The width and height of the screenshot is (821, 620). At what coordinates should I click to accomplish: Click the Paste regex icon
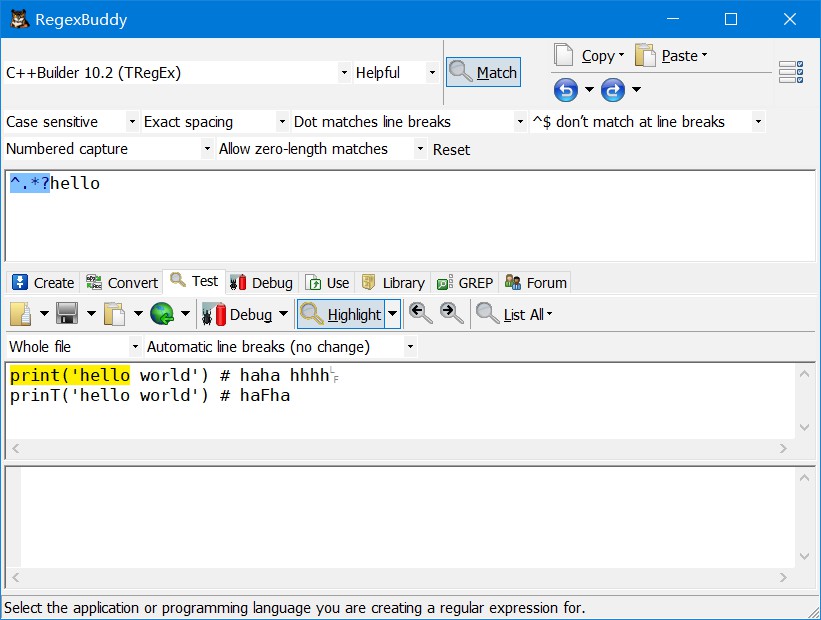pos(645,55)
